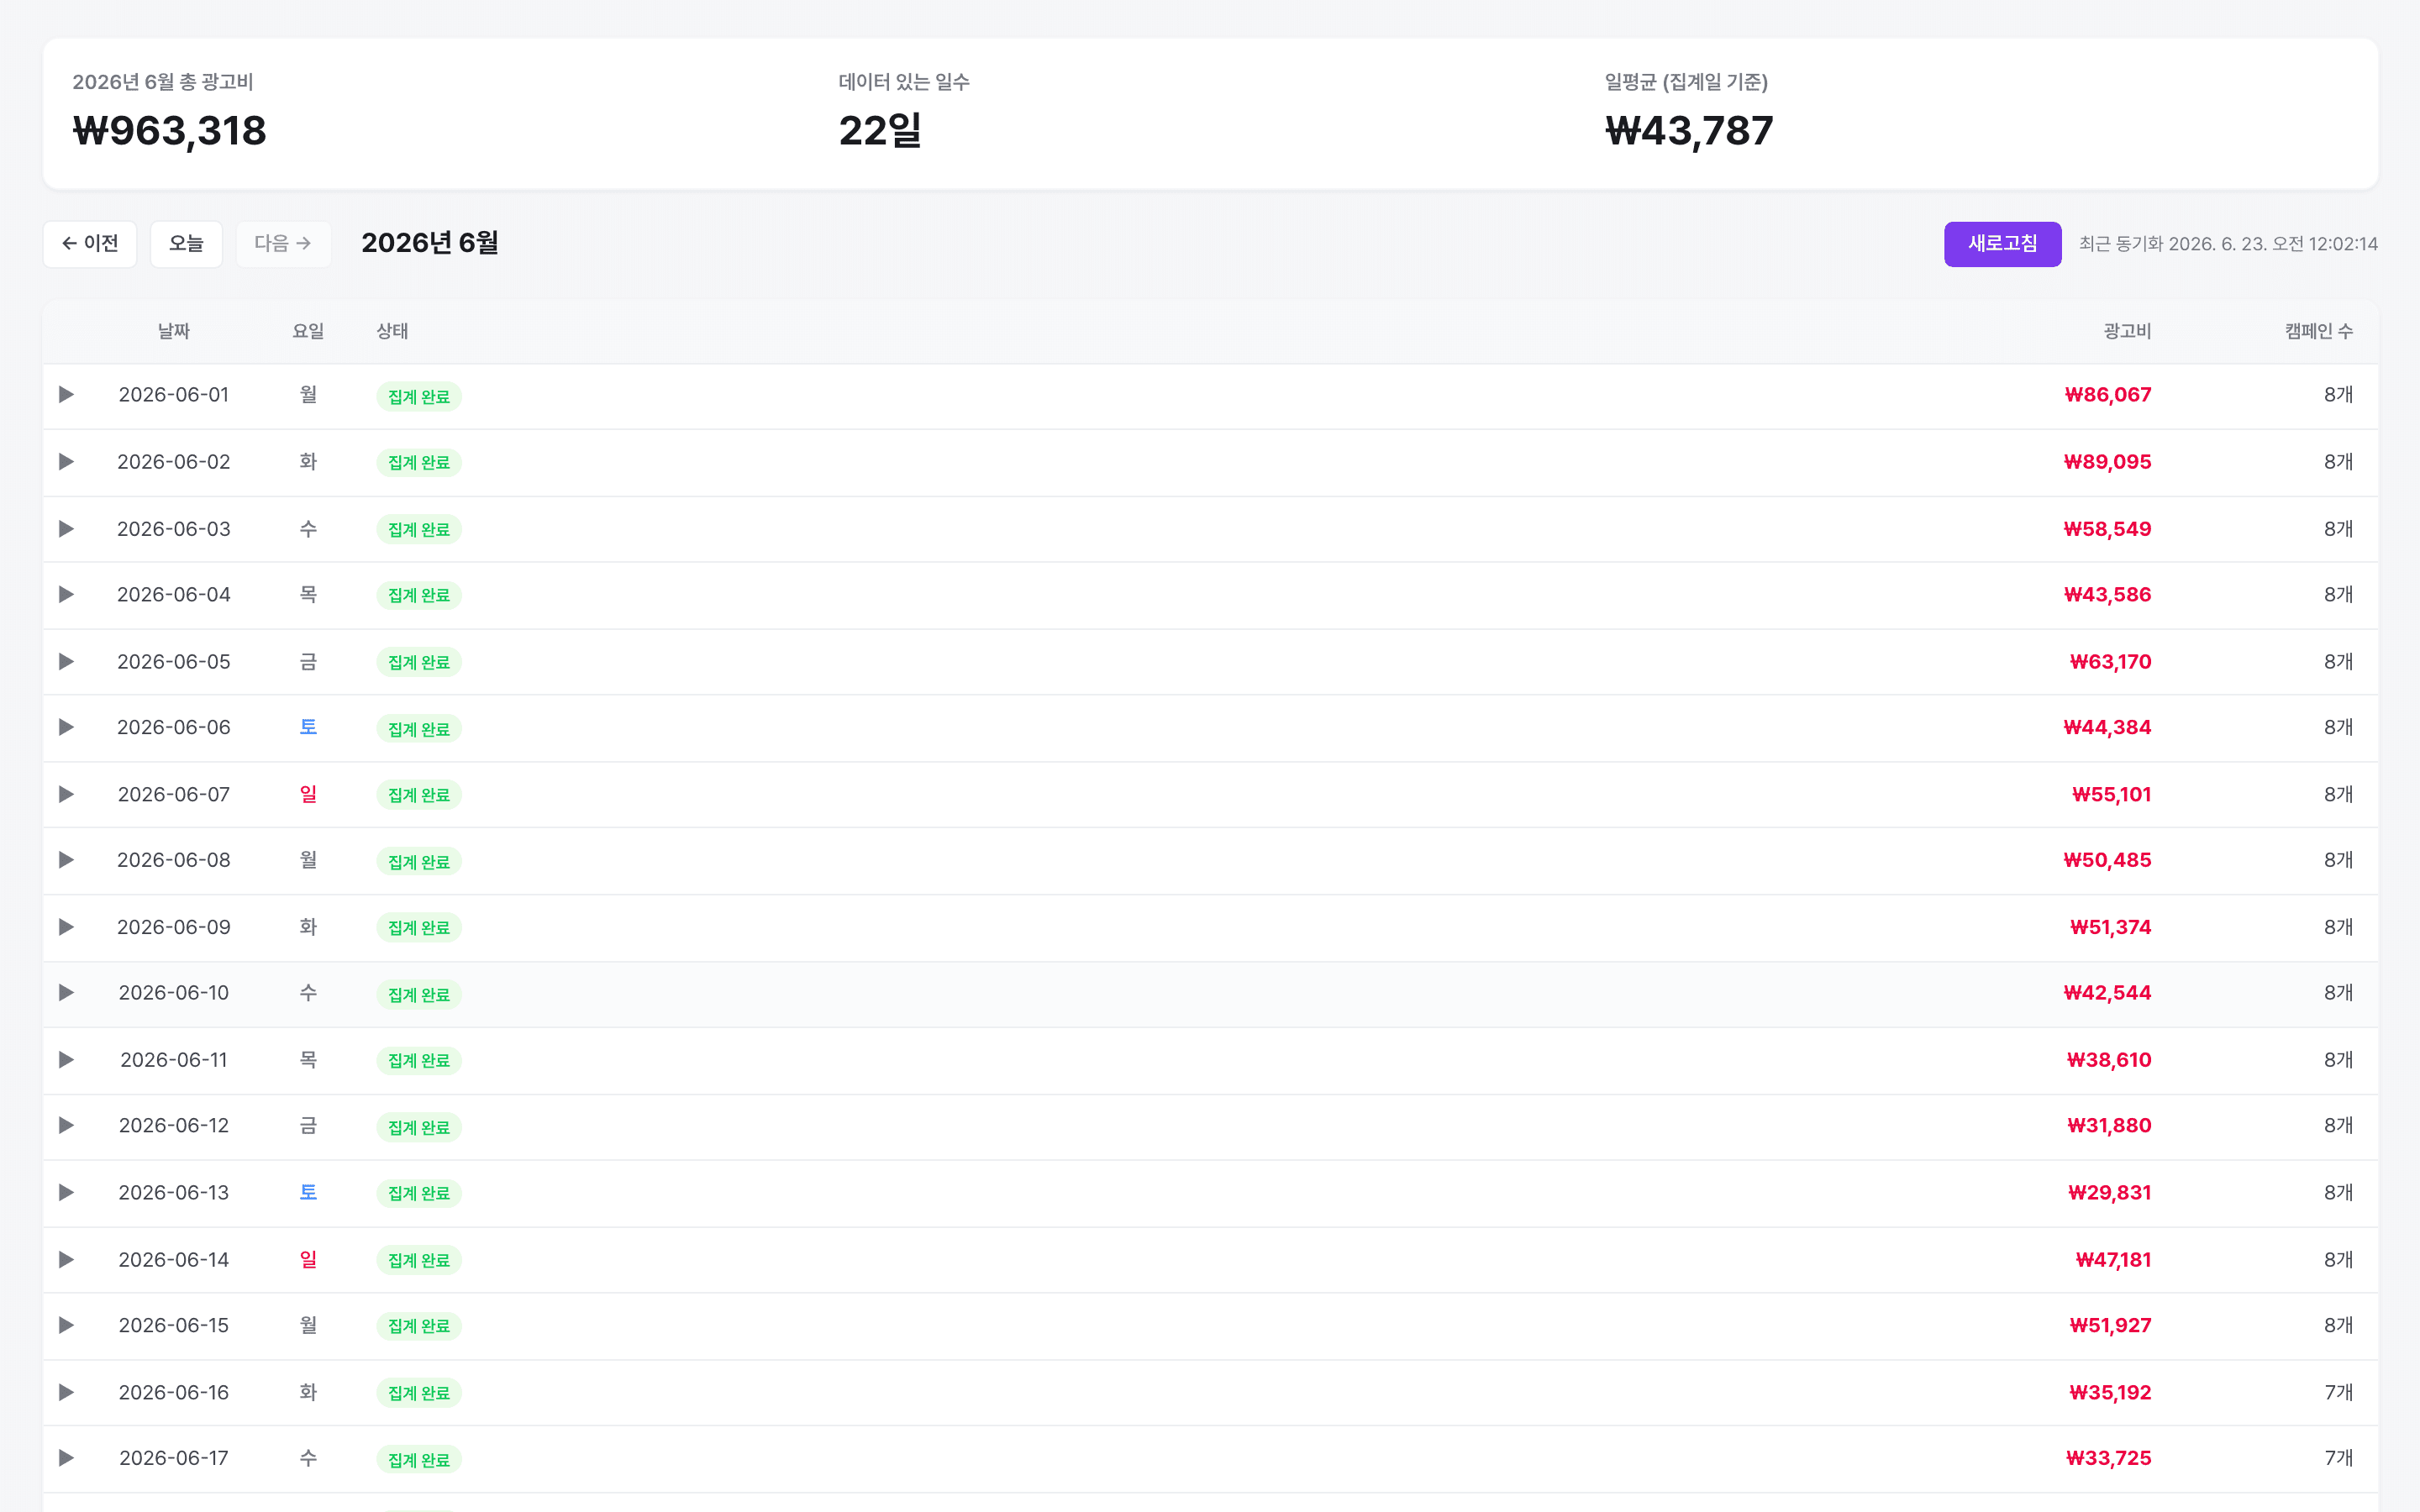Image resolution: width=2420 pixels, height=1512 pixels.
Task: Click ad spend ₩29,831
Action: [x=2109, y=1193]
